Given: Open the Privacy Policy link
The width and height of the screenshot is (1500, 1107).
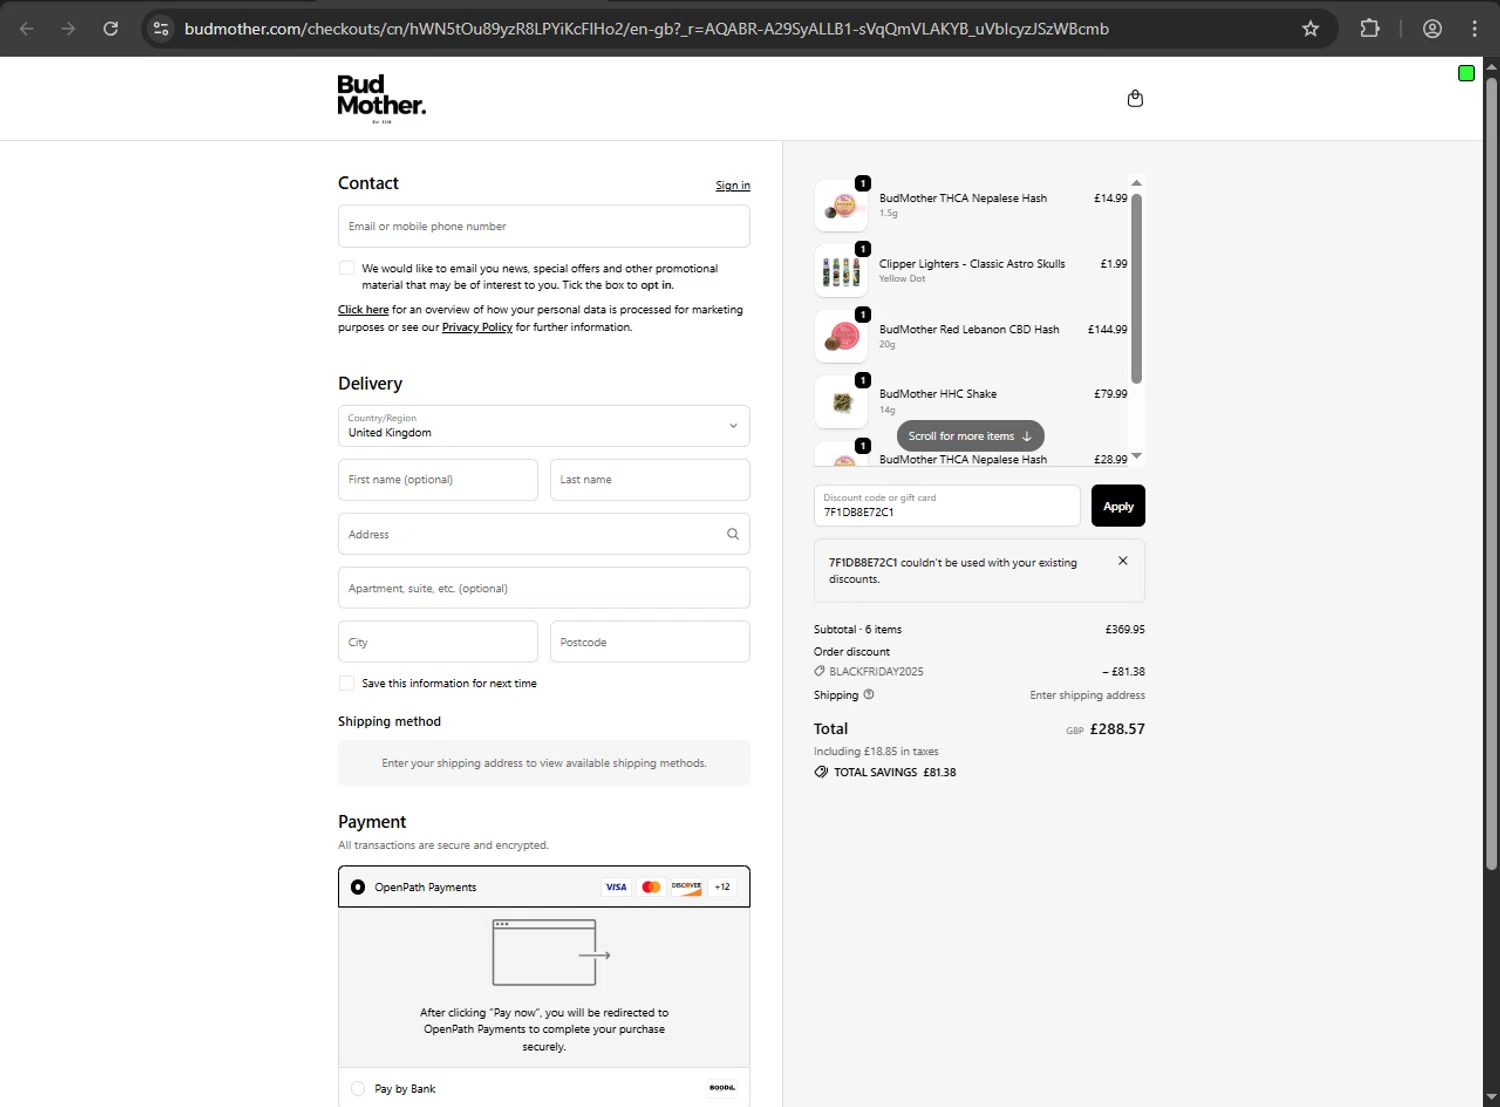Looking at the screenshot, I should click(477, 327).
